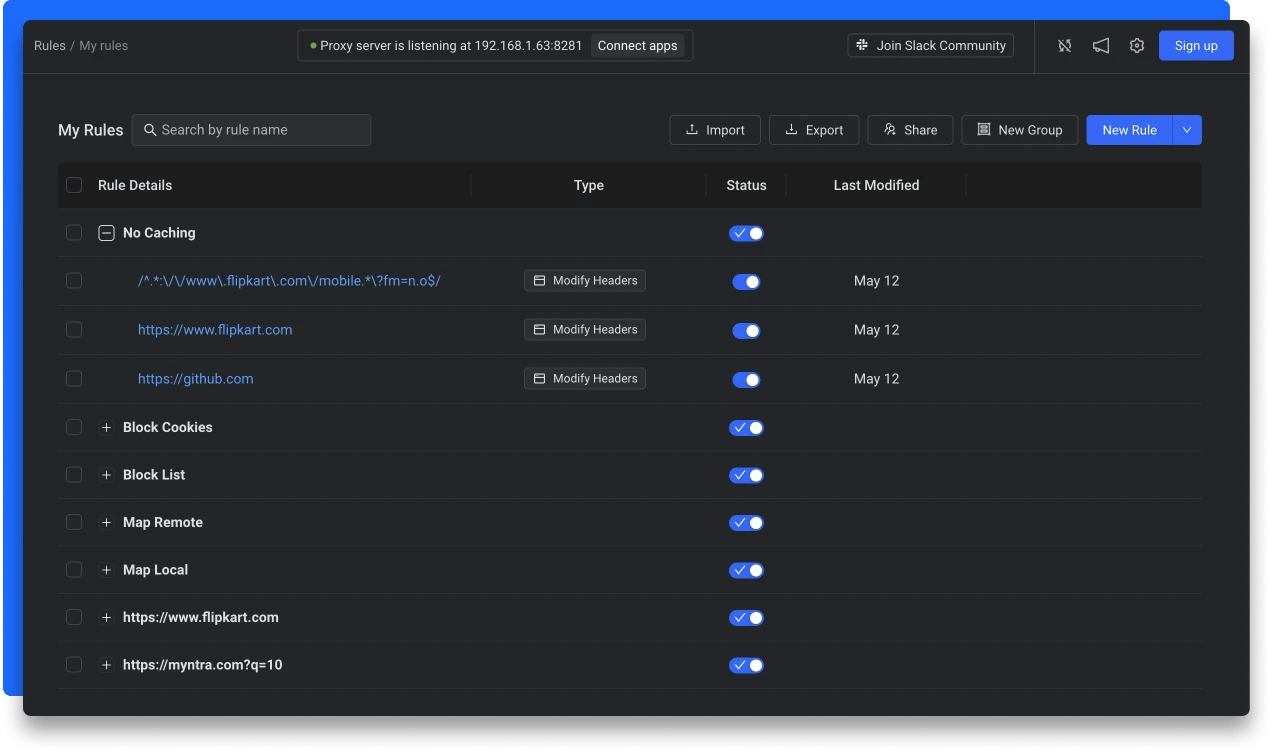The image size is (1273, 753).
Task: Tick the select-all checkbox in header
Action: click(74, 185)
